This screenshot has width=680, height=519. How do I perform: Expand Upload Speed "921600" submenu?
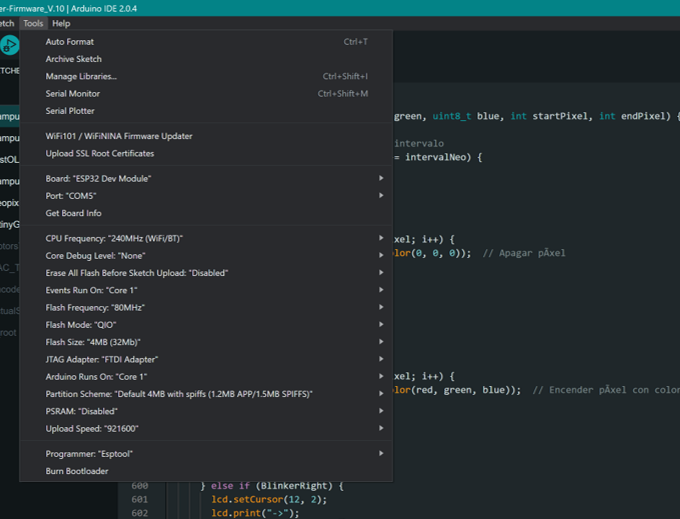[x=206, y=429]
